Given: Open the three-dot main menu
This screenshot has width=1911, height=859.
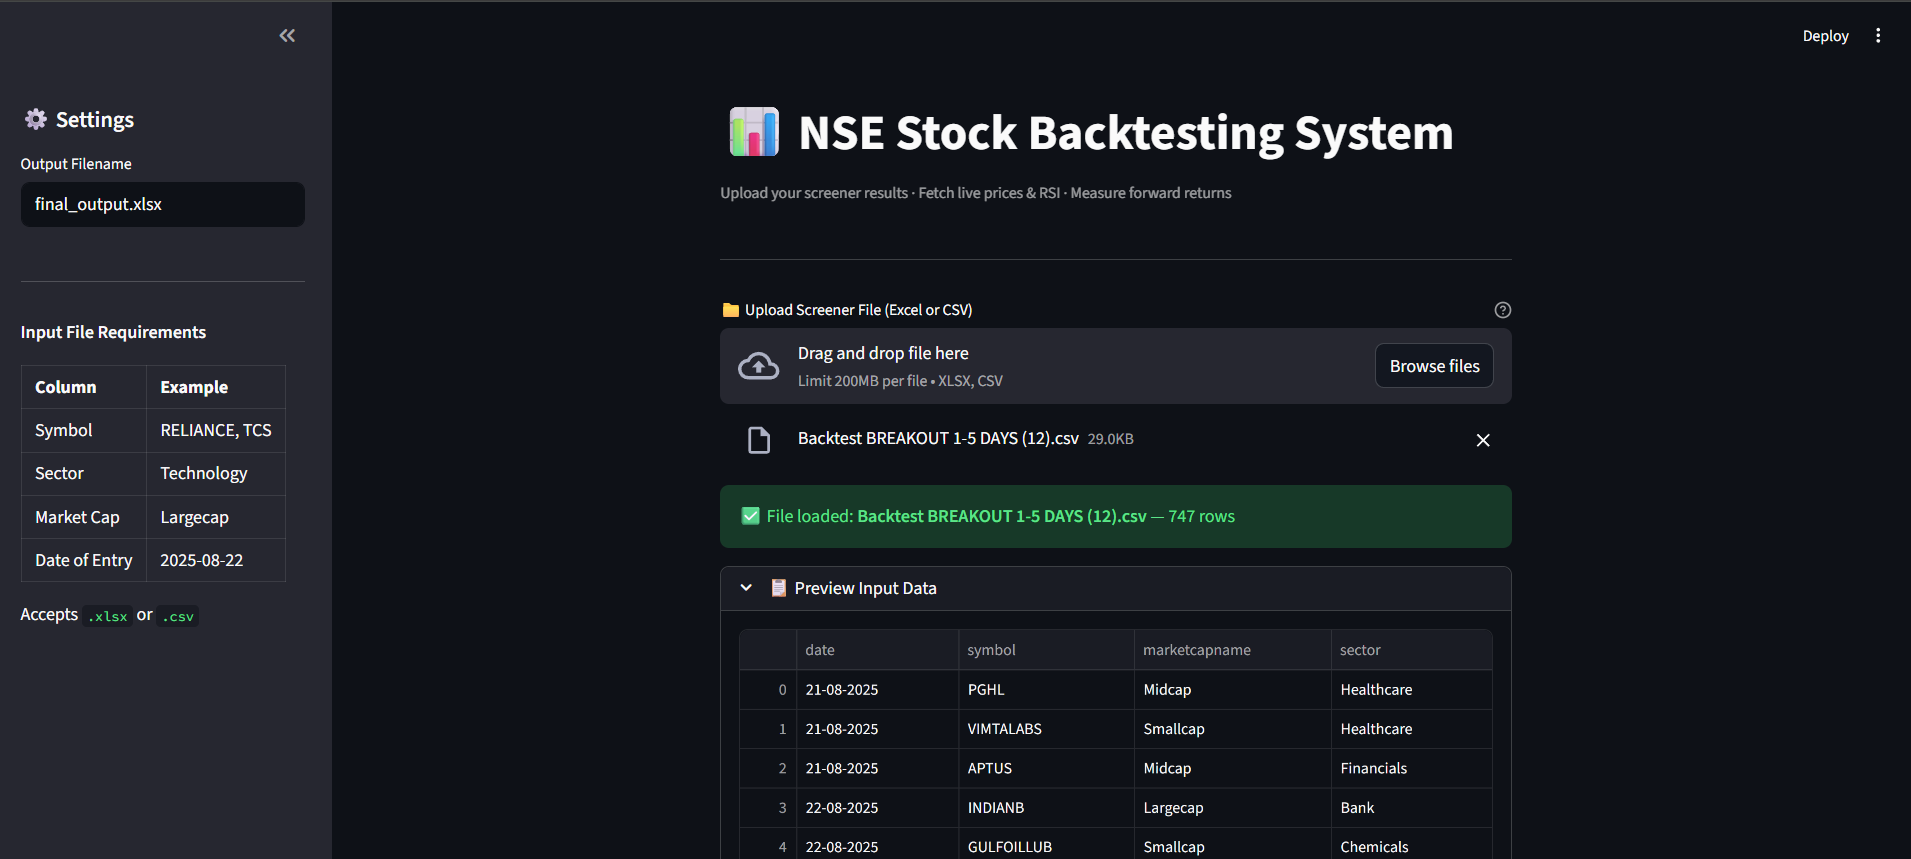Looking at the screenshot, I should pyautogui.click(x=1878, y=36).
